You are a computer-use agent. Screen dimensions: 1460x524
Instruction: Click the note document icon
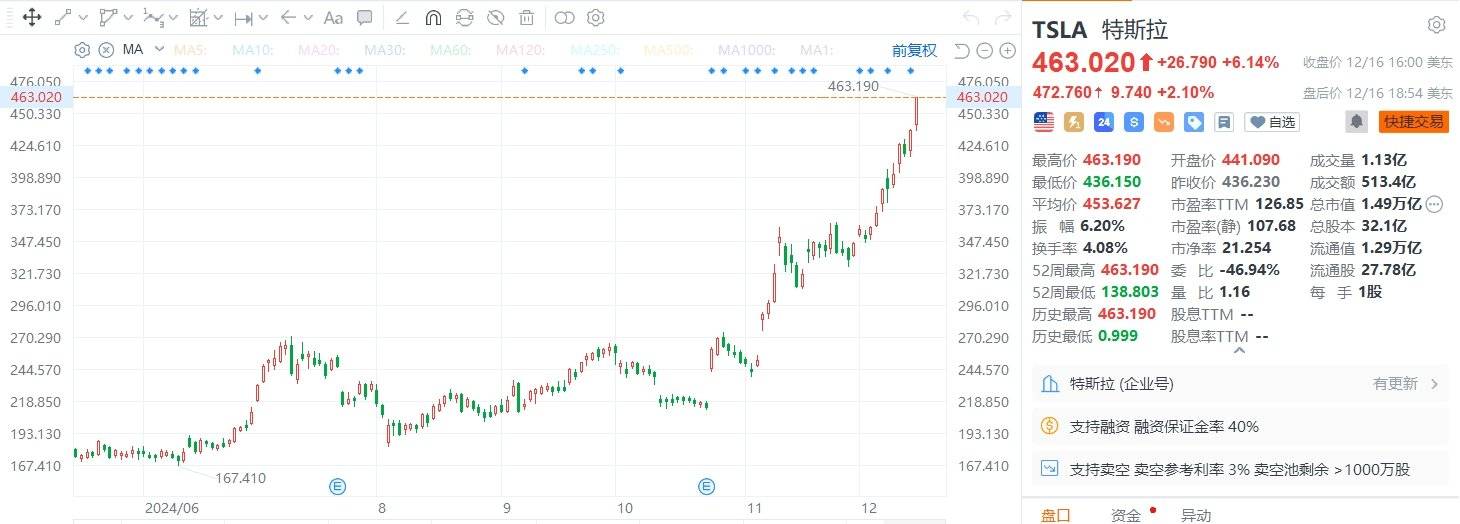pyautogui.click(x=1223, y=122)
